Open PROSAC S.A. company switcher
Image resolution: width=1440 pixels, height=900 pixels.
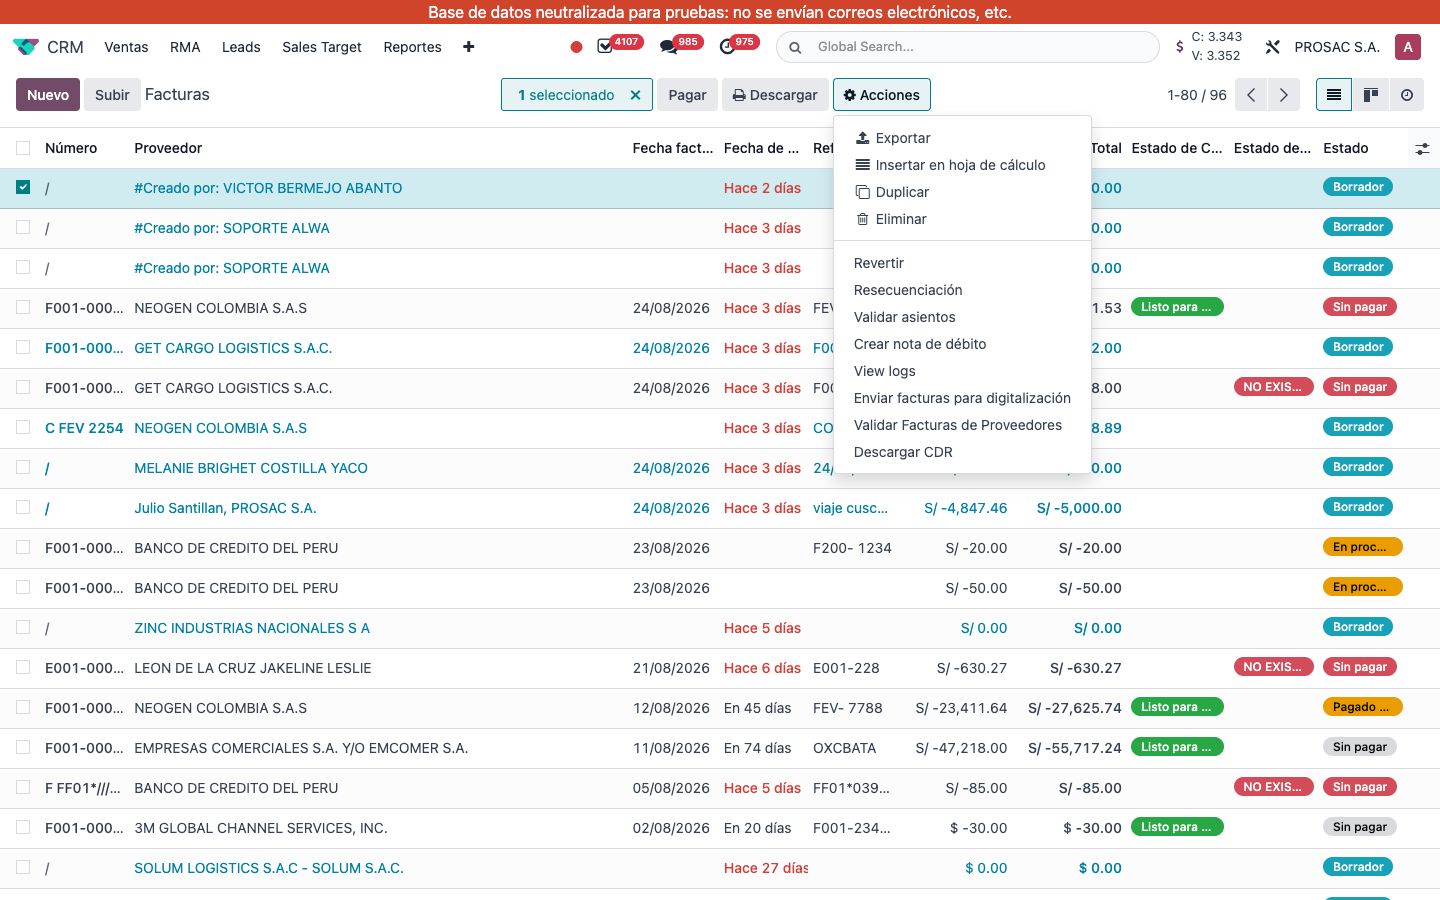tap(1337, 47)
